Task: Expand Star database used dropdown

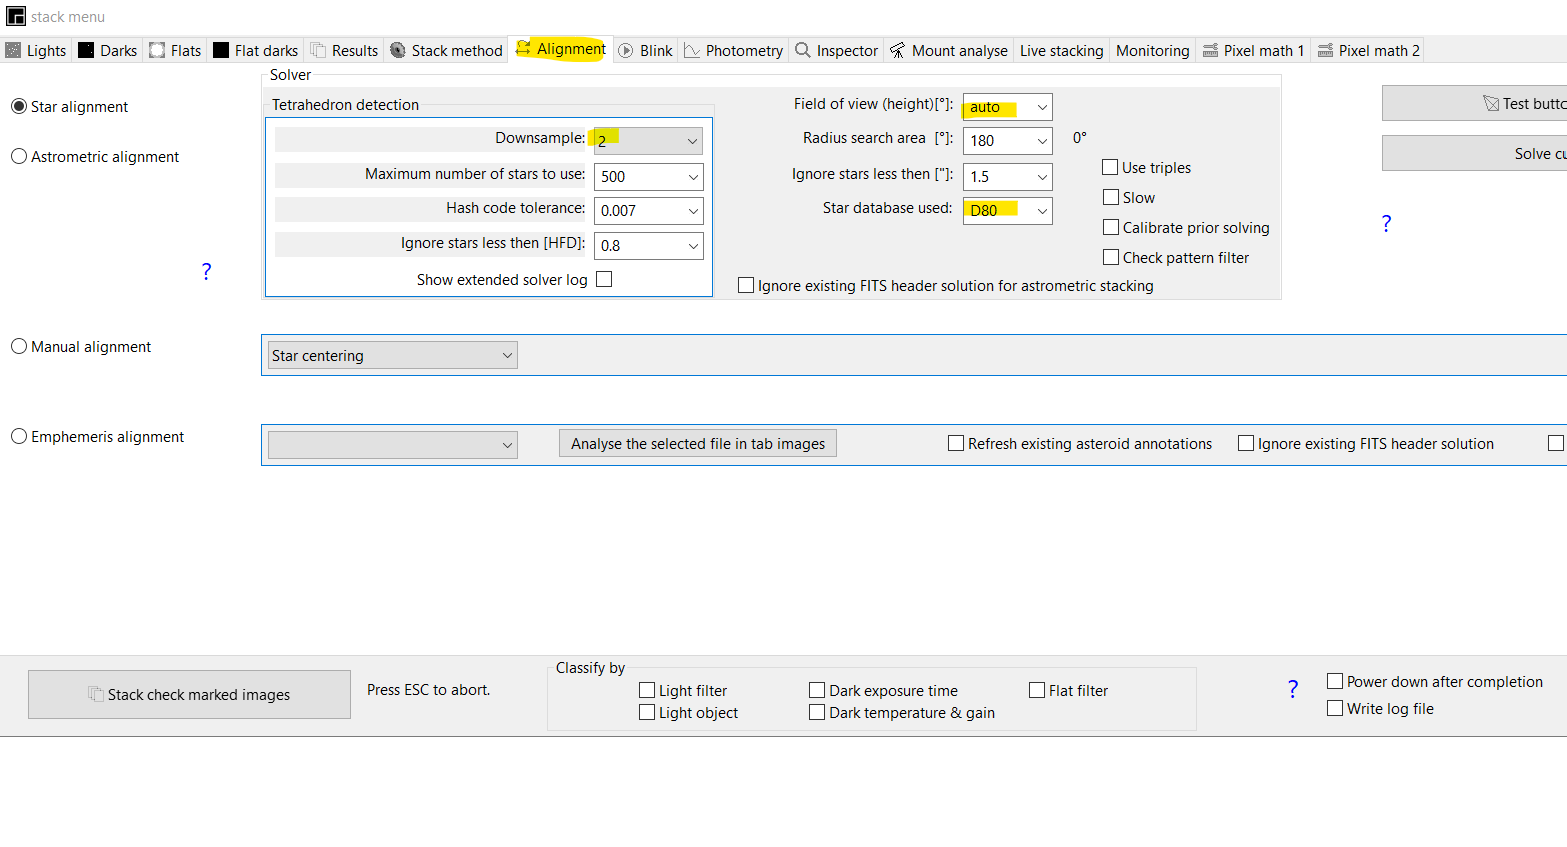Action: [x=1007, y=210]
